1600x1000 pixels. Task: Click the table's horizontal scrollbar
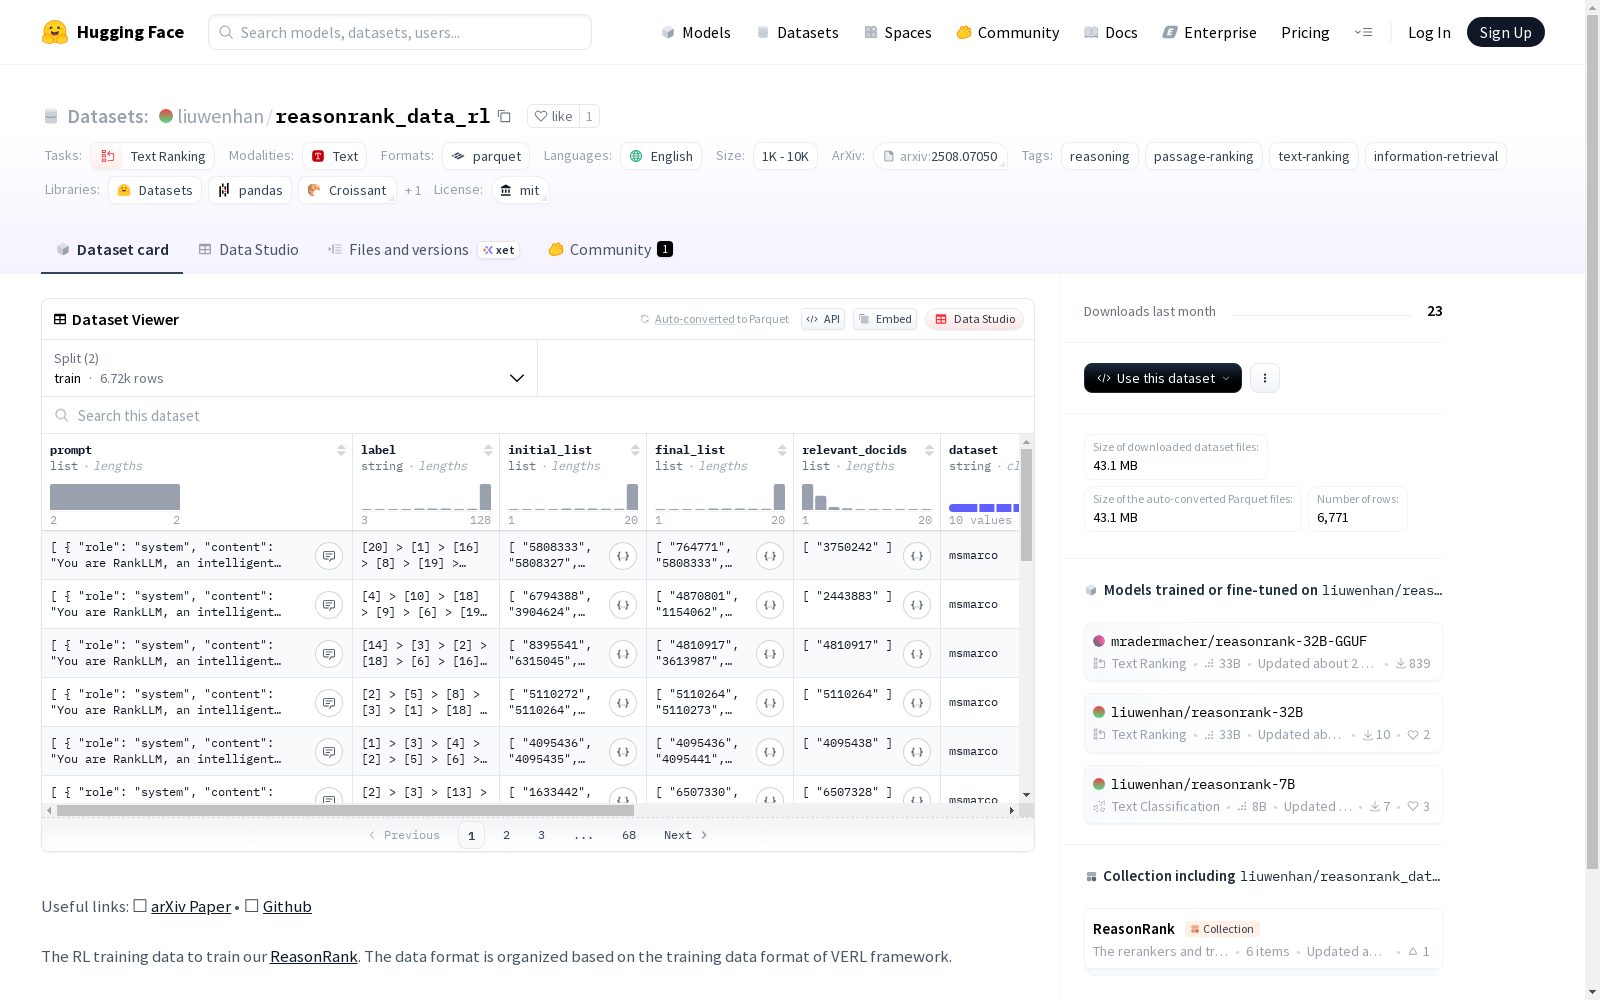click(345, 810)
